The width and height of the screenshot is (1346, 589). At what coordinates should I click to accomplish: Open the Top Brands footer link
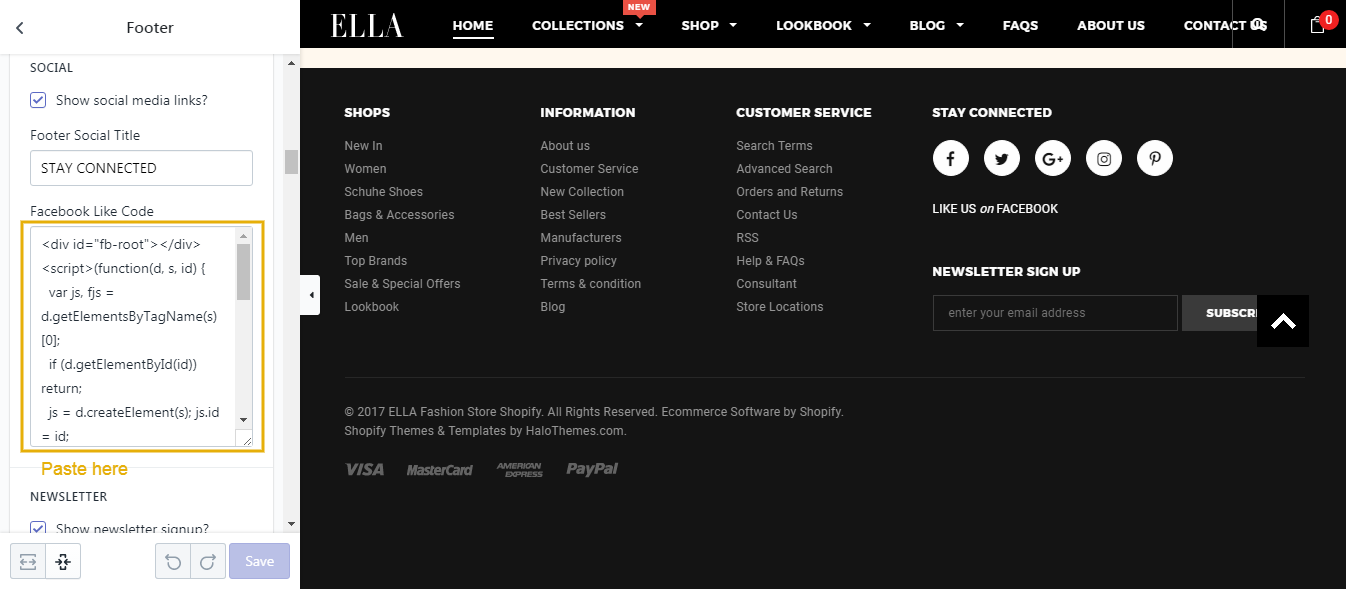tap(376, 261)
